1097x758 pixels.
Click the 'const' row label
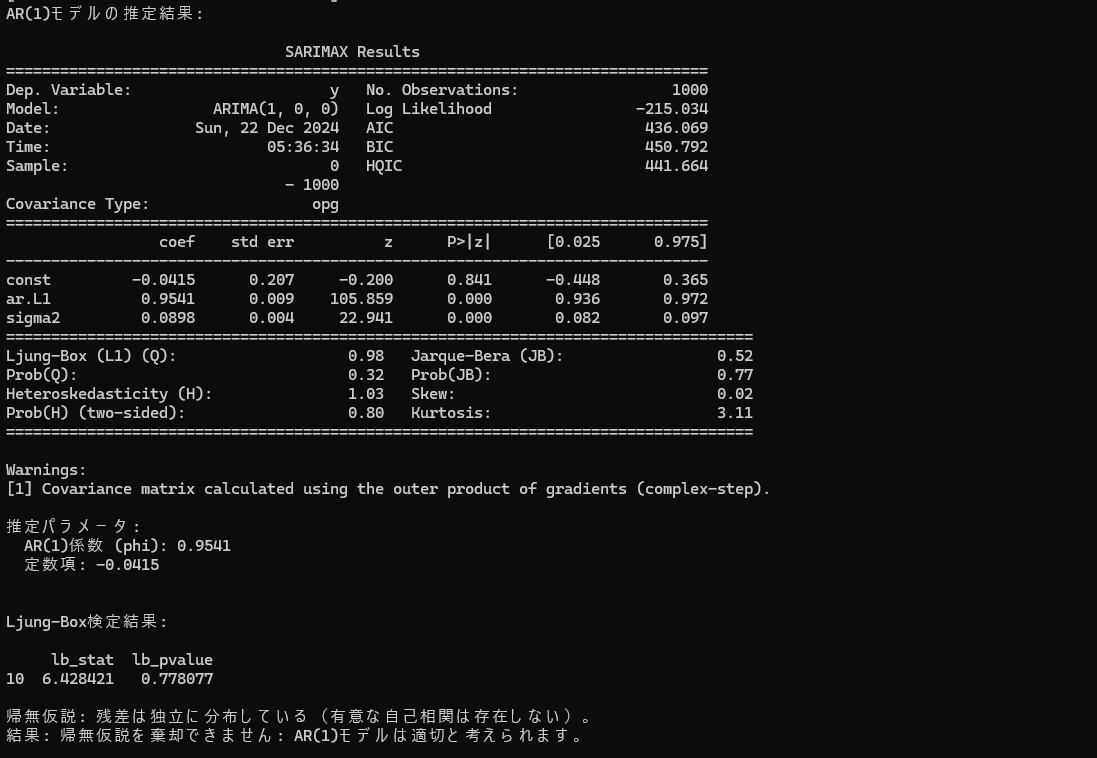point(28,280)
